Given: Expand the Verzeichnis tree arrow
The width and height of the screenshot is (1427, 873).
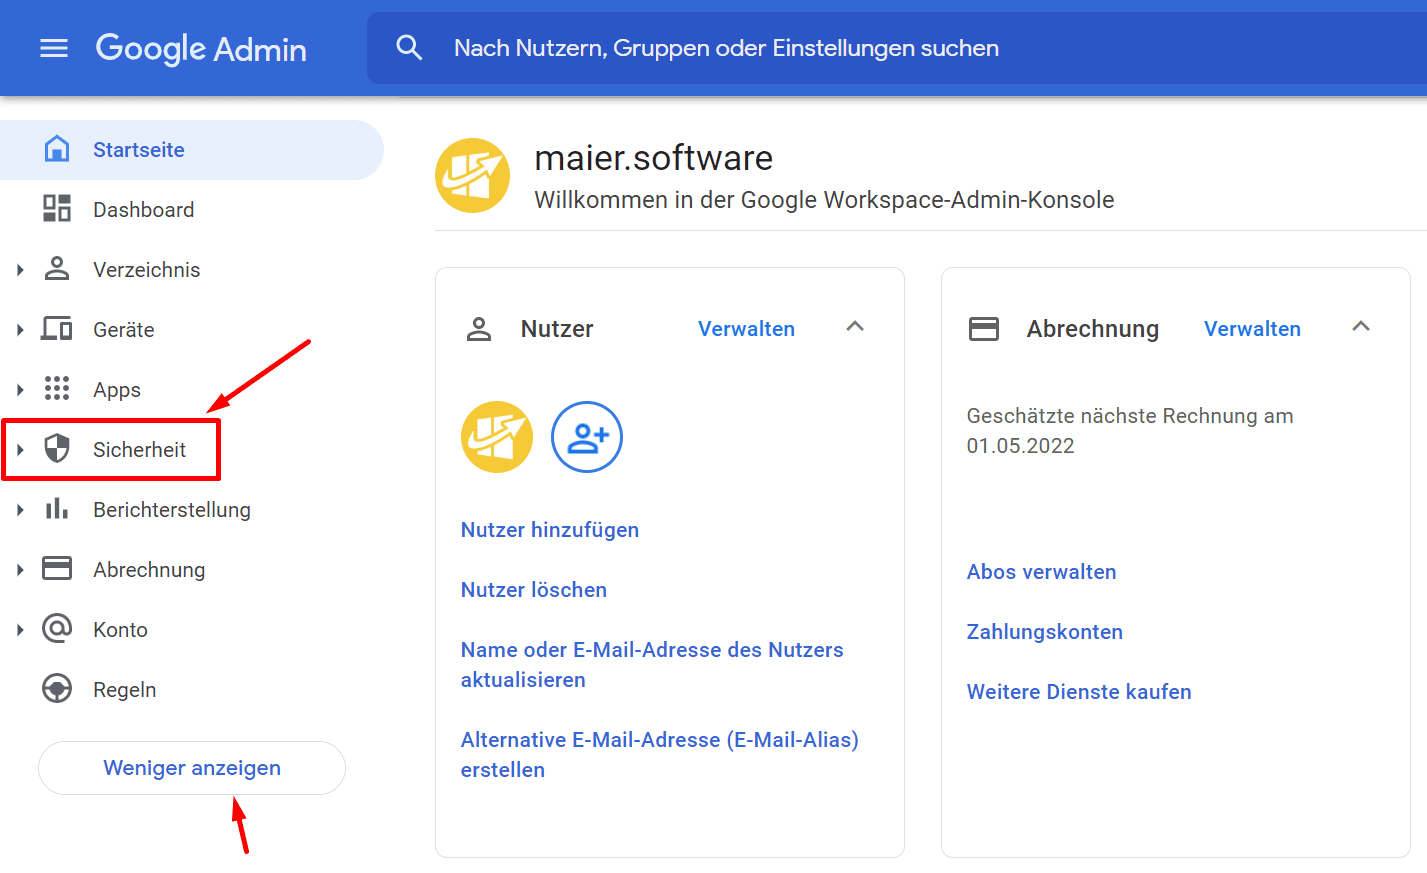Looking at the screenshot, I should 20,270.
